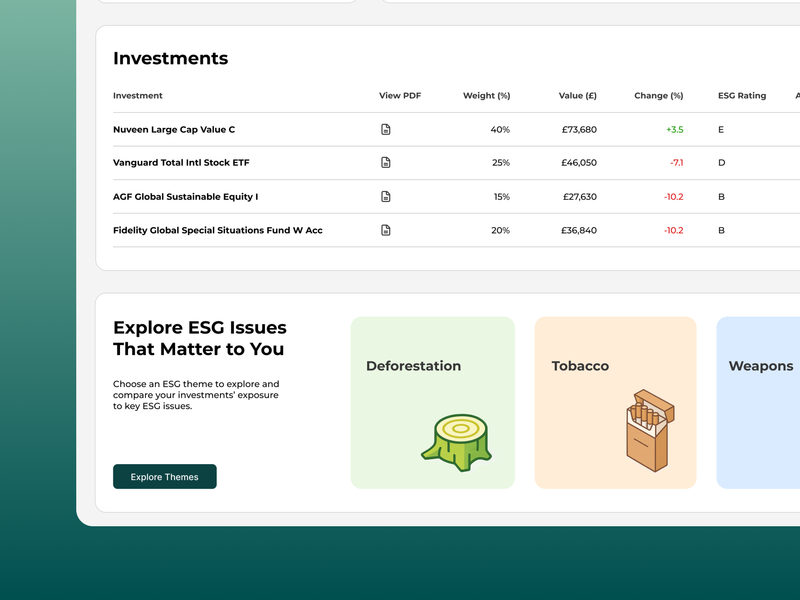Open PDF for AGF Global Sustainable Equity I
The image size is (800, 600).
386,196
